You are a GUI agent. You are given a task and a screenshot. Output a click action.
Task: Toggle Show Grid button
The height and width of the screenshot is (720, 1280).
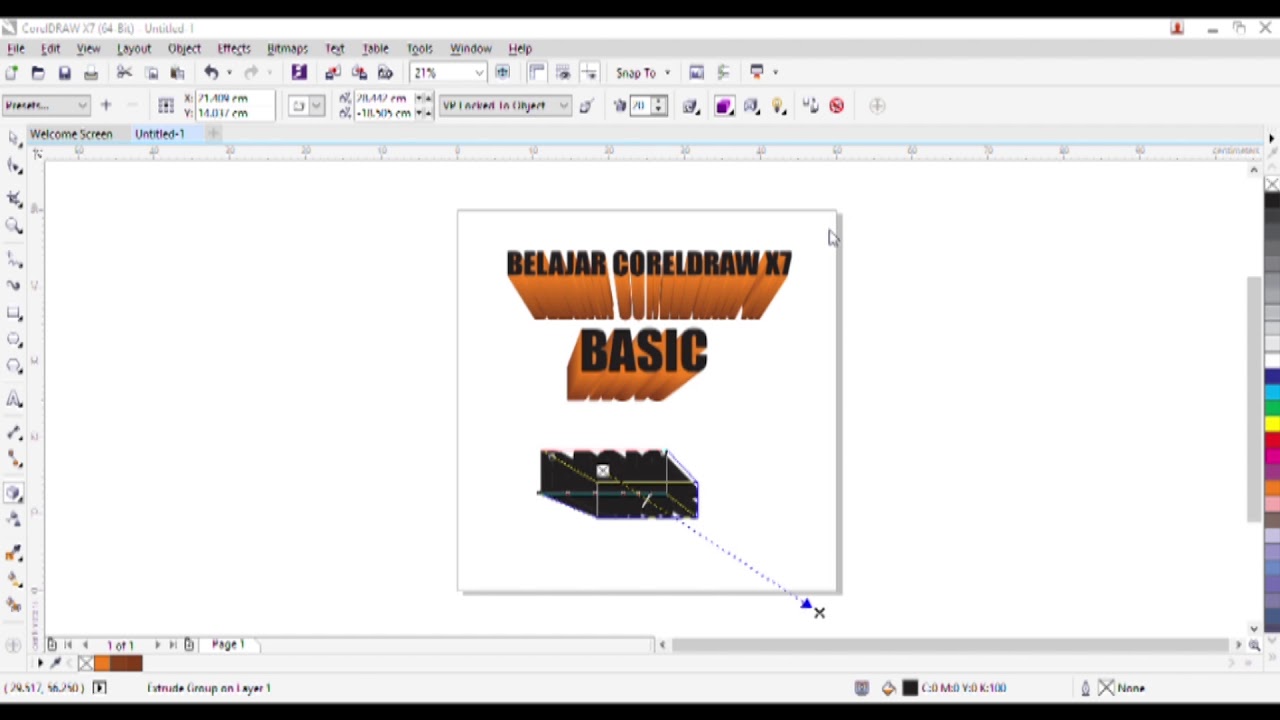coord(563,73)
